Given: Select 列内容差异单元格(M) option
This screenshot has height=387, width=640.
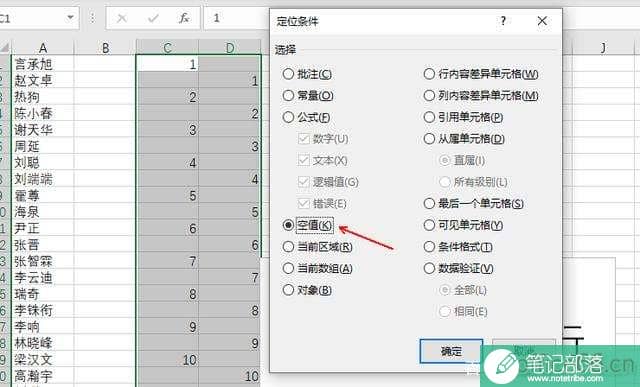Looking at the screenshot, I should tap(481, 96).
